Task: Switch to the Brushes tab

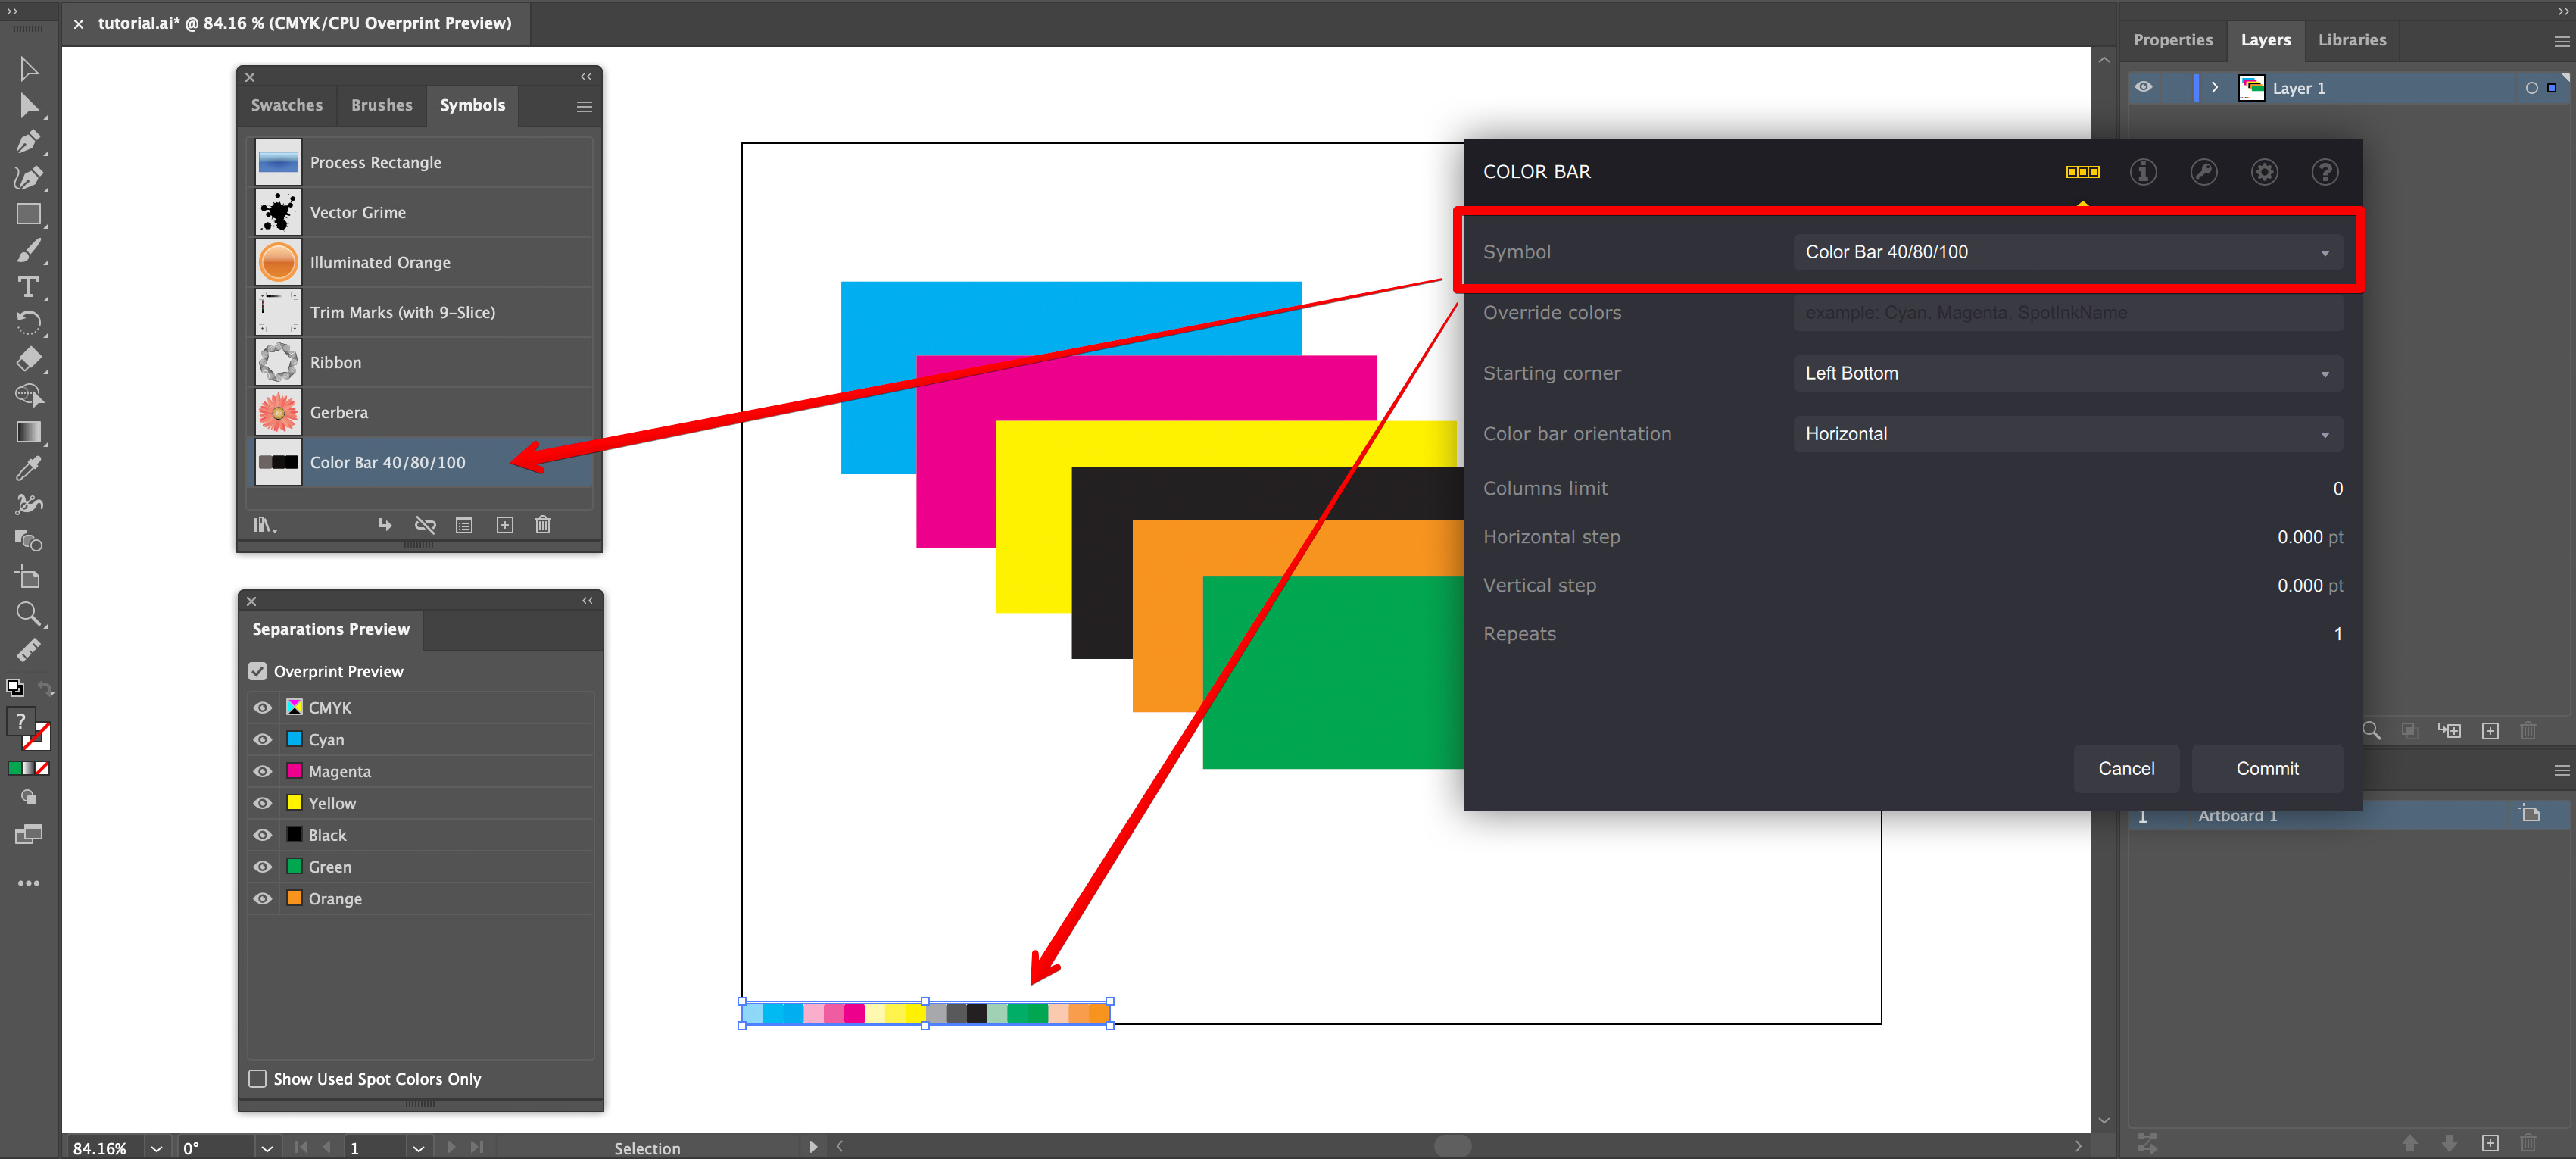Action: [x=381, y=105]
